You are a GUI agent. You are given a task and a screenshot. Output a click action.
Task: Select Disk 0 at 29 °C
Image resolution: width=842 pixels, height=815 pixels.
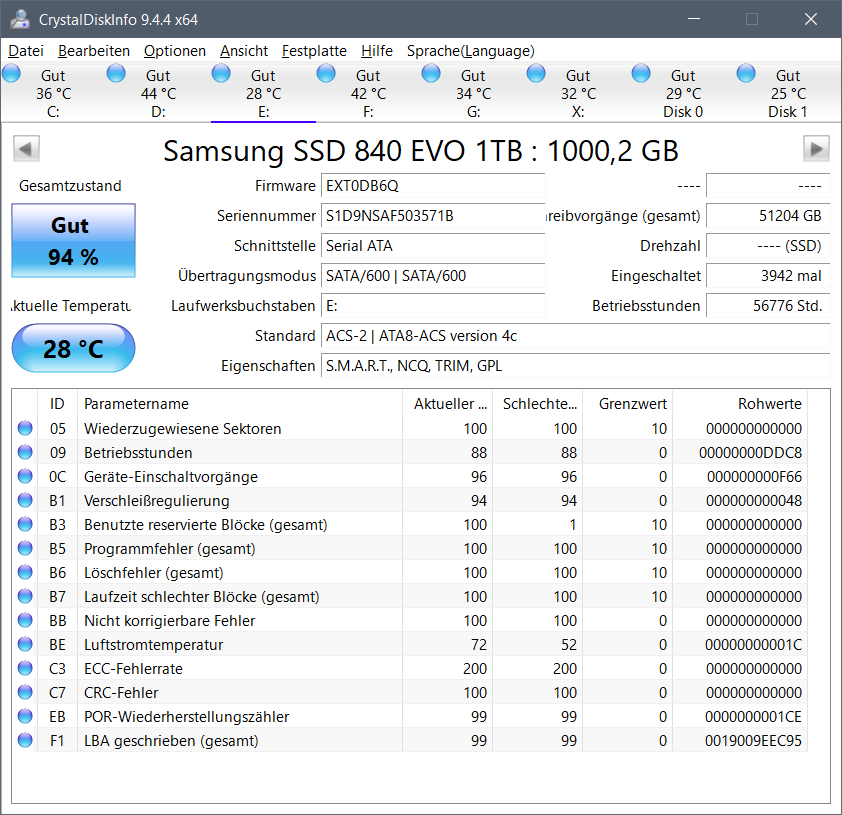683,93
